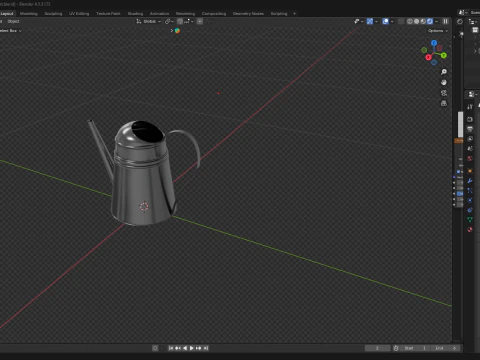Open the Animation workspace tab
Screen dimensions: 480x360
pyautogui.click(x=159, y=14)
